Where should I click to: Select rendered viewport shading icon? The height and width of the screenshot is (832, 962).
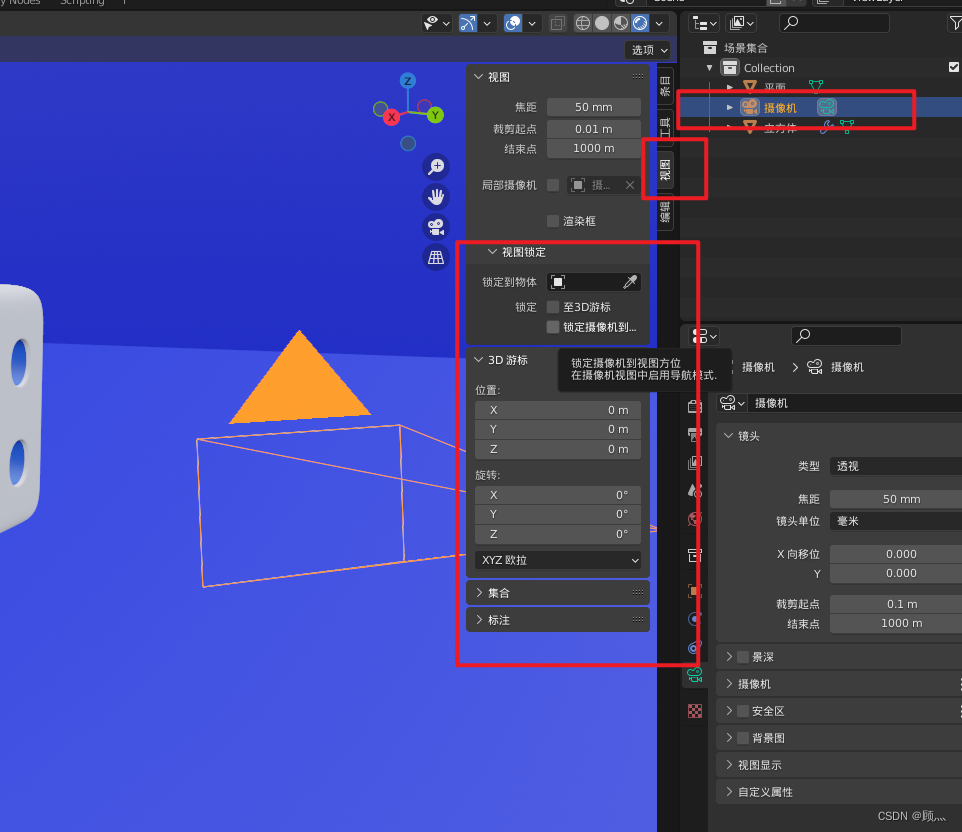(640, 23)
